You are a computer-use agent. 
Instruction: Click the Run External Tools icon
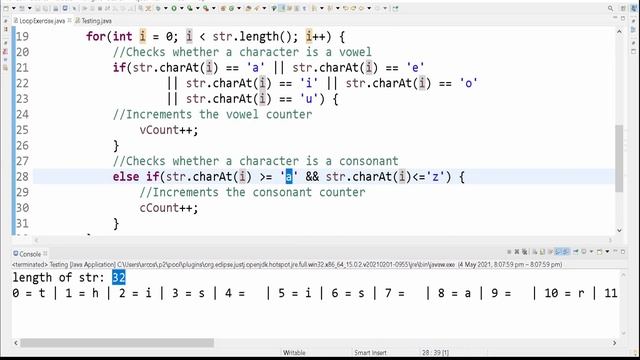click(206, 8)
